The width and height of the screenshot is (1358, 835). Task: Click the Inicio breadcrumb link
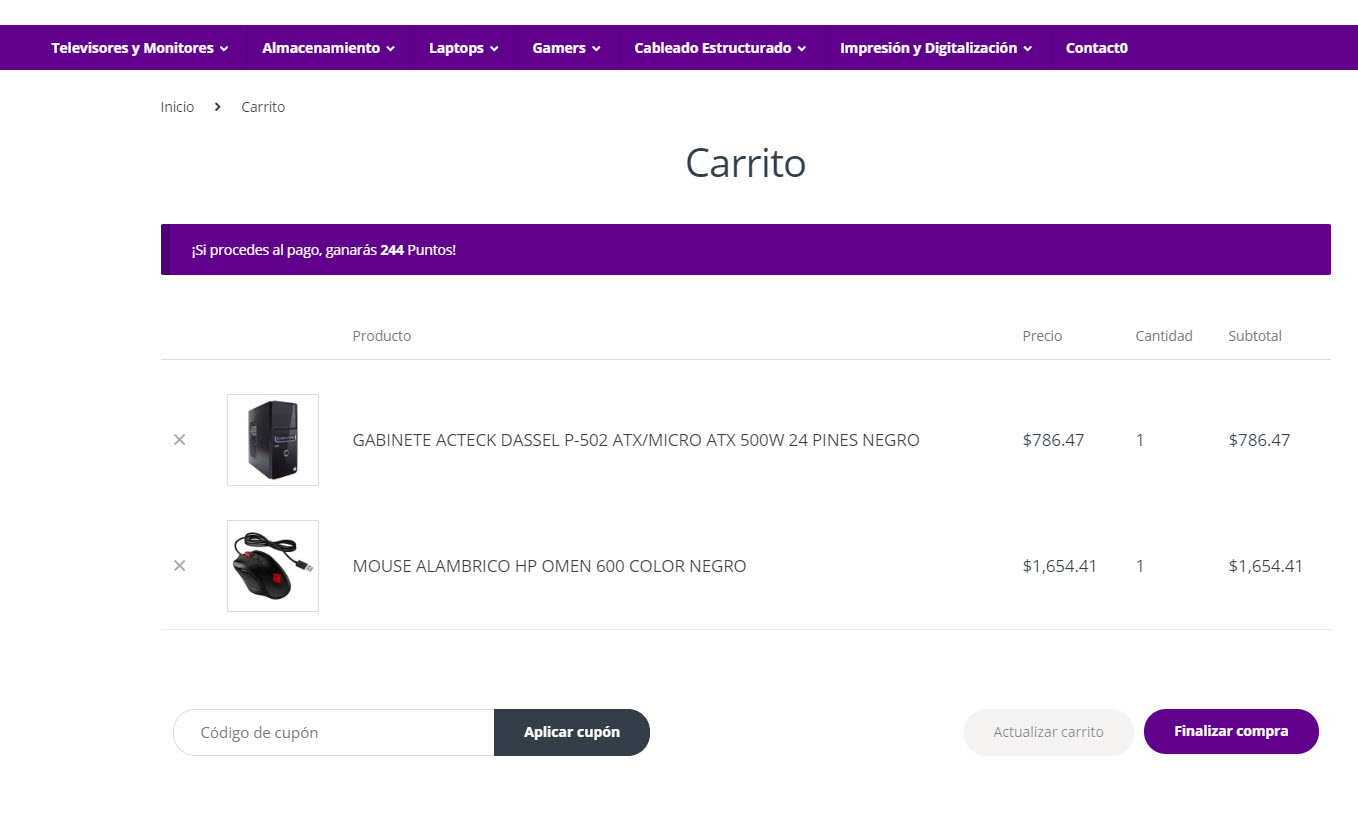(x=177, y=107)
